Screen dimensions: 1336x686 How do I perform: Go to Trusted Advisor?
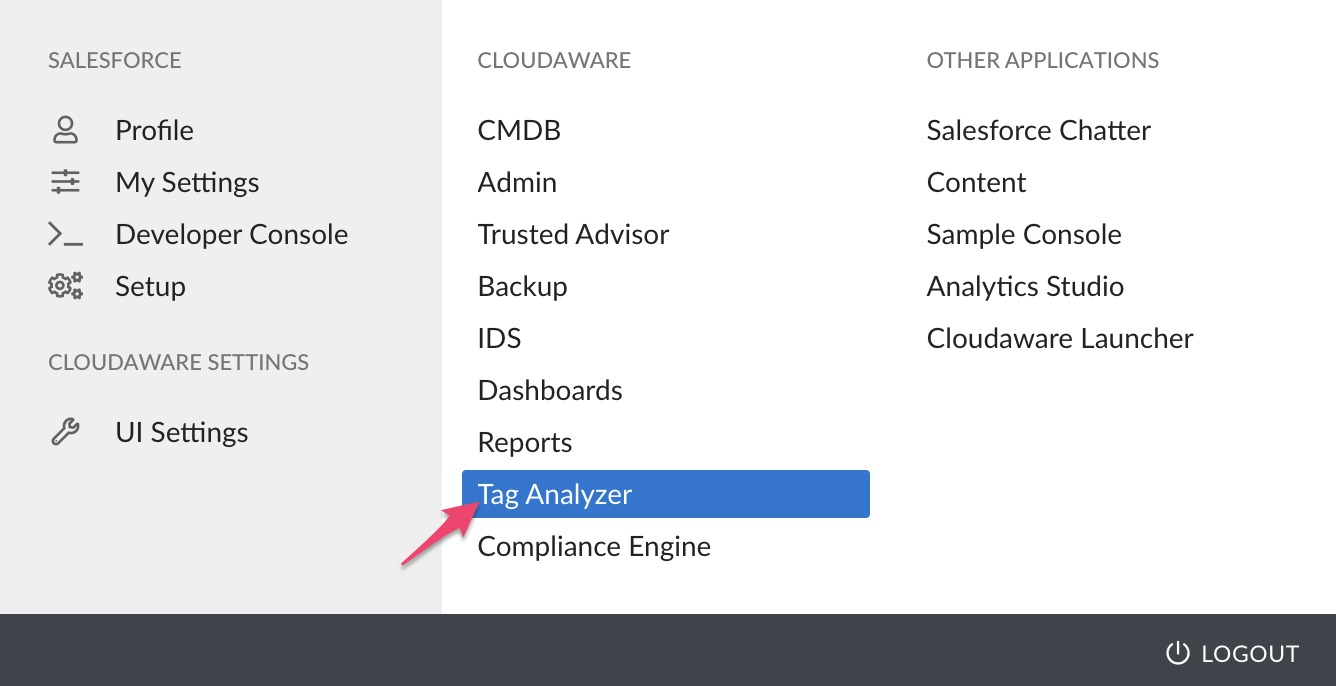click(x=573, y=234)
